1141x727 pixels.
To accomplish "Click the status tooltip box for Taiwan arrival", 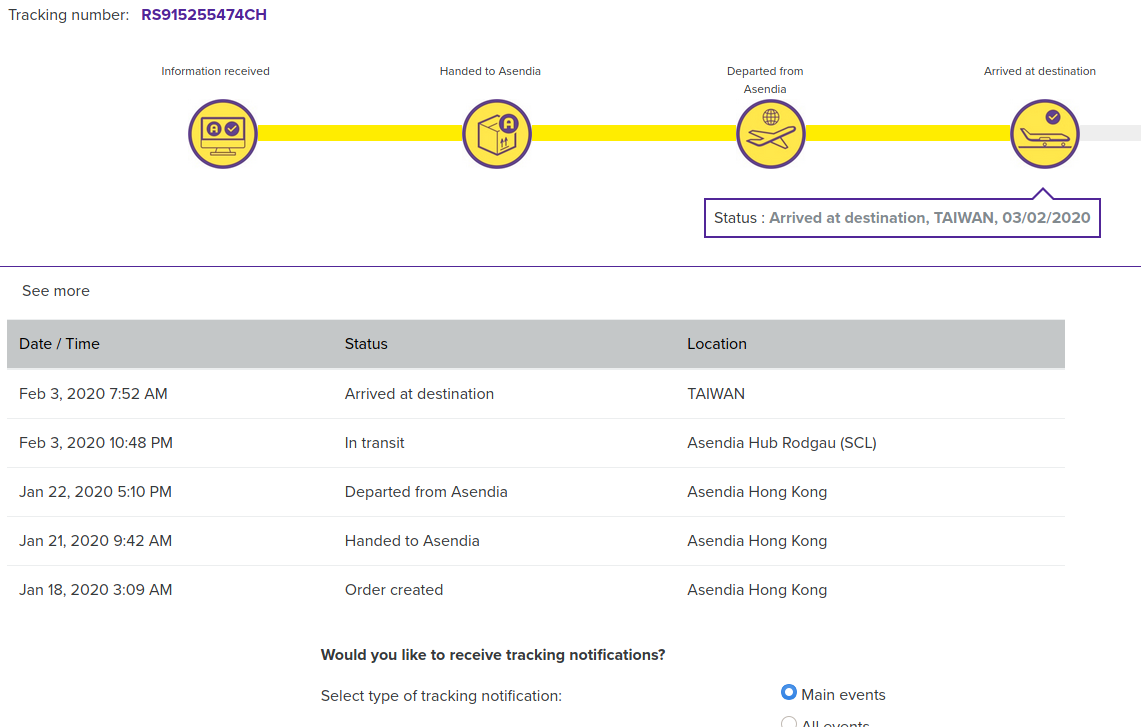I will [902, 218].
